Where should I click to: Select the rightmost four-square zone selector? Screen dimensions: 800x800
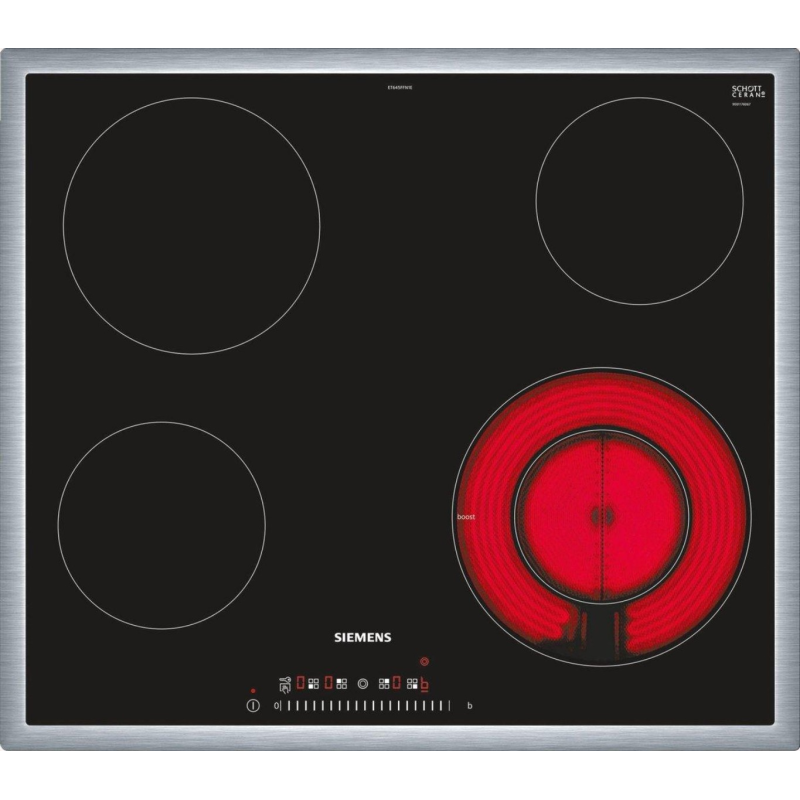coord(411,684)
